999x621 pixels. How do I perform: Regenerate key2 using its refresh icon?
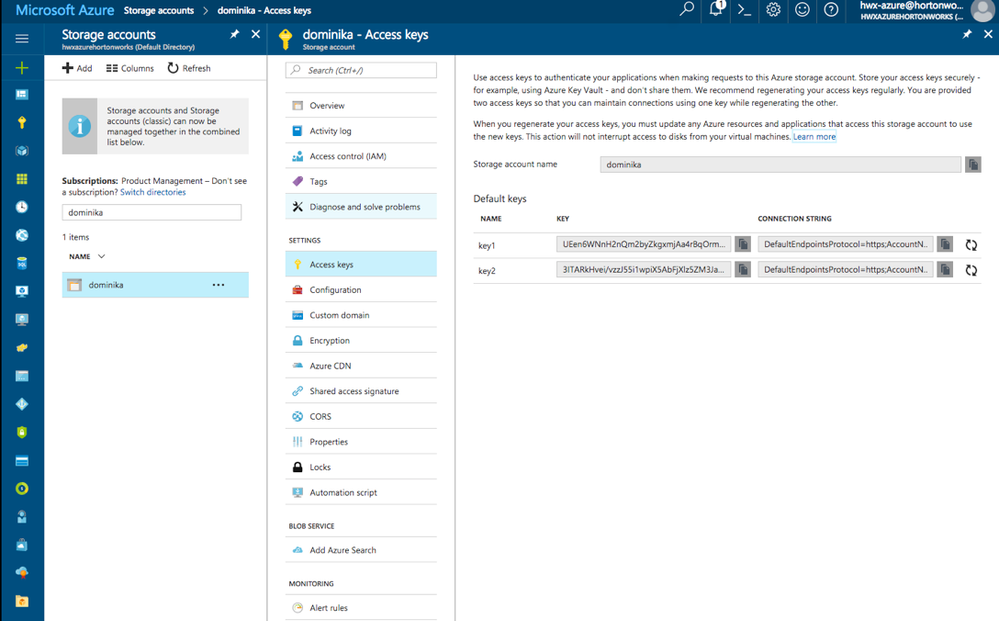click(x=971, y=270)
